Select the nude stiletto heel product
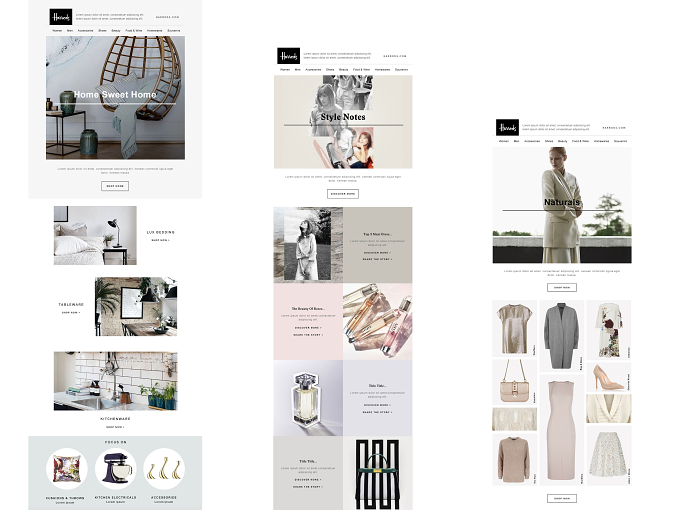 tap(609, 376)
